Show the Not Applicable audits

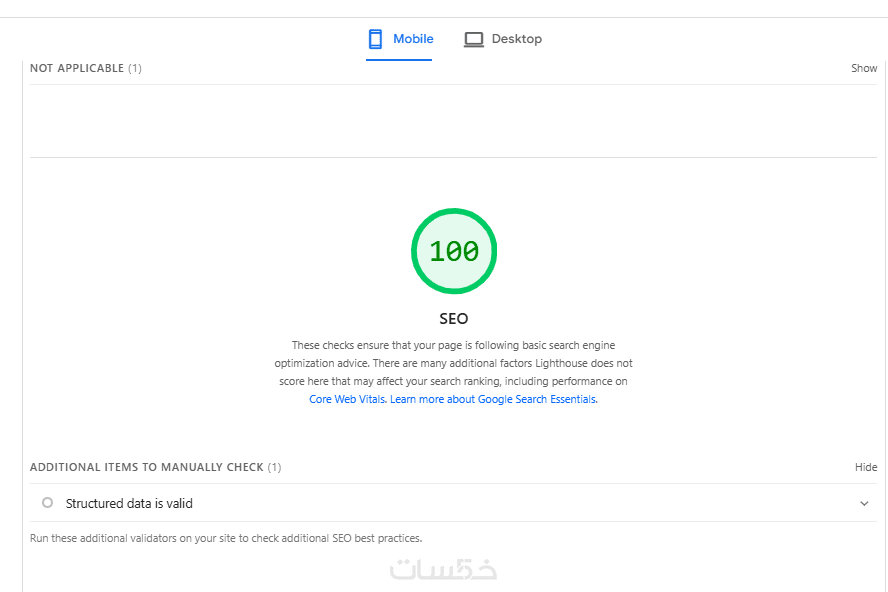(x=864, y=68)
